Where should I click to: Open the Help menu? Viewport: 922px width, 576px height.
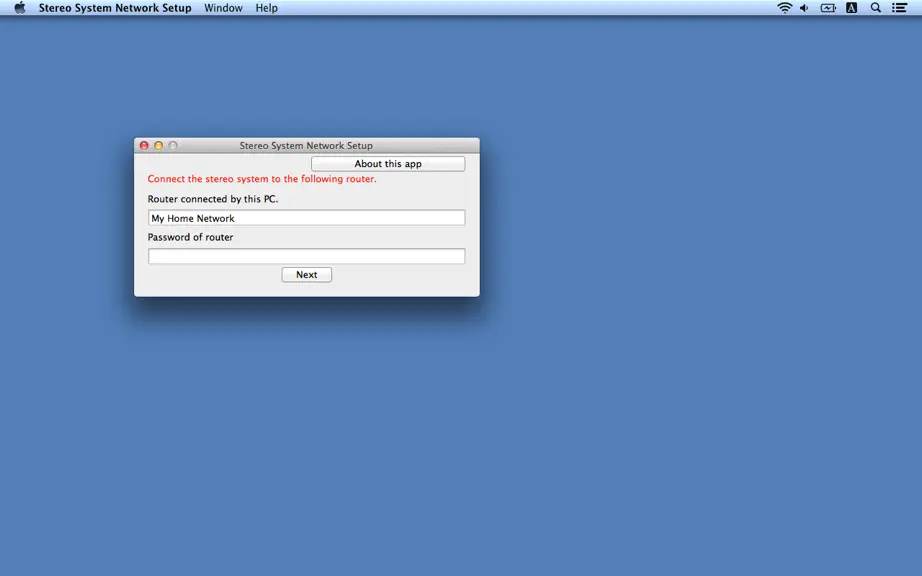266,8
